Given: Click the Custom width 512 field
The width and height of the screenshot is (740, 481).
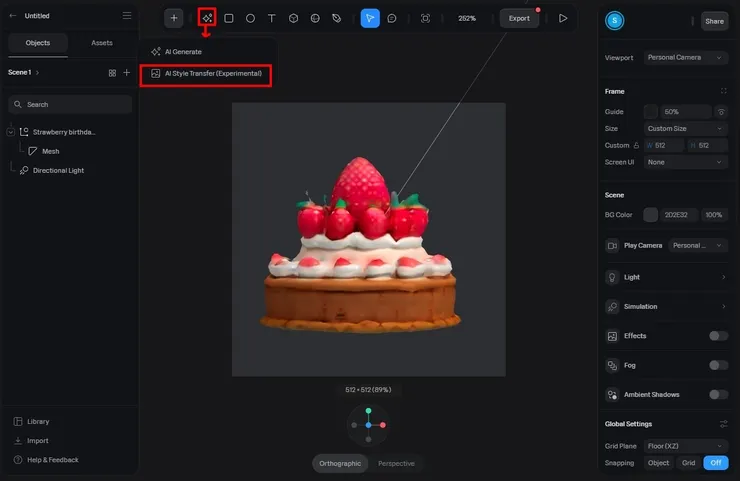Looking at the screenshot, I should coord(664,145).
